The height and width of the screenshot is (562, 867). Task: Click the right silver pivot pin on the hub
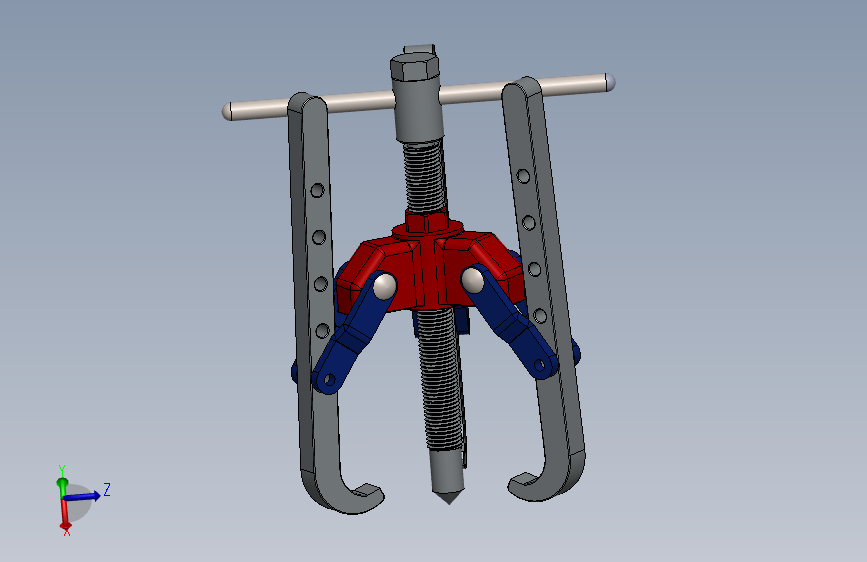tap(473, 280)
